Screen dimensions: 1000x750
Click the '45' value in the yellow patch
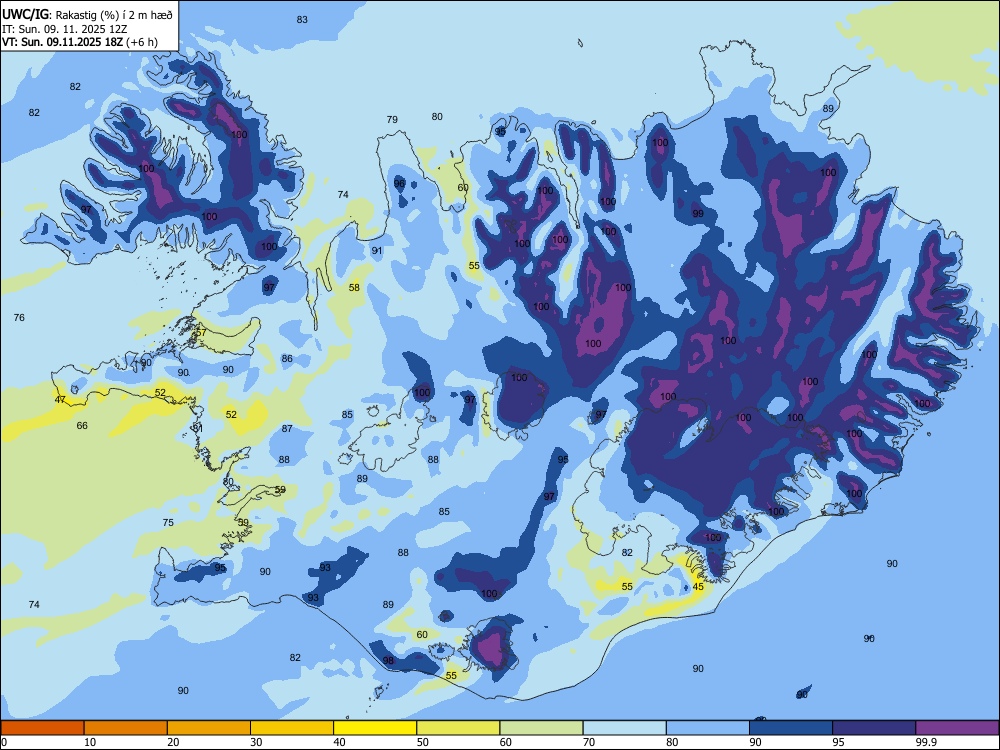[698, 587]
